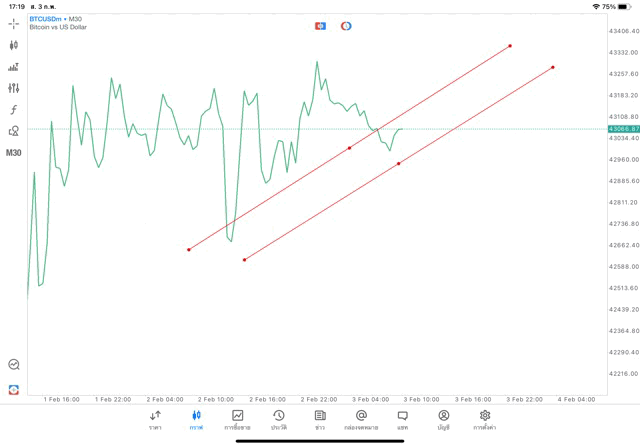Open the บัญชี account tab
This screenshot has width=640, height=447.
[x=443, y=419]
